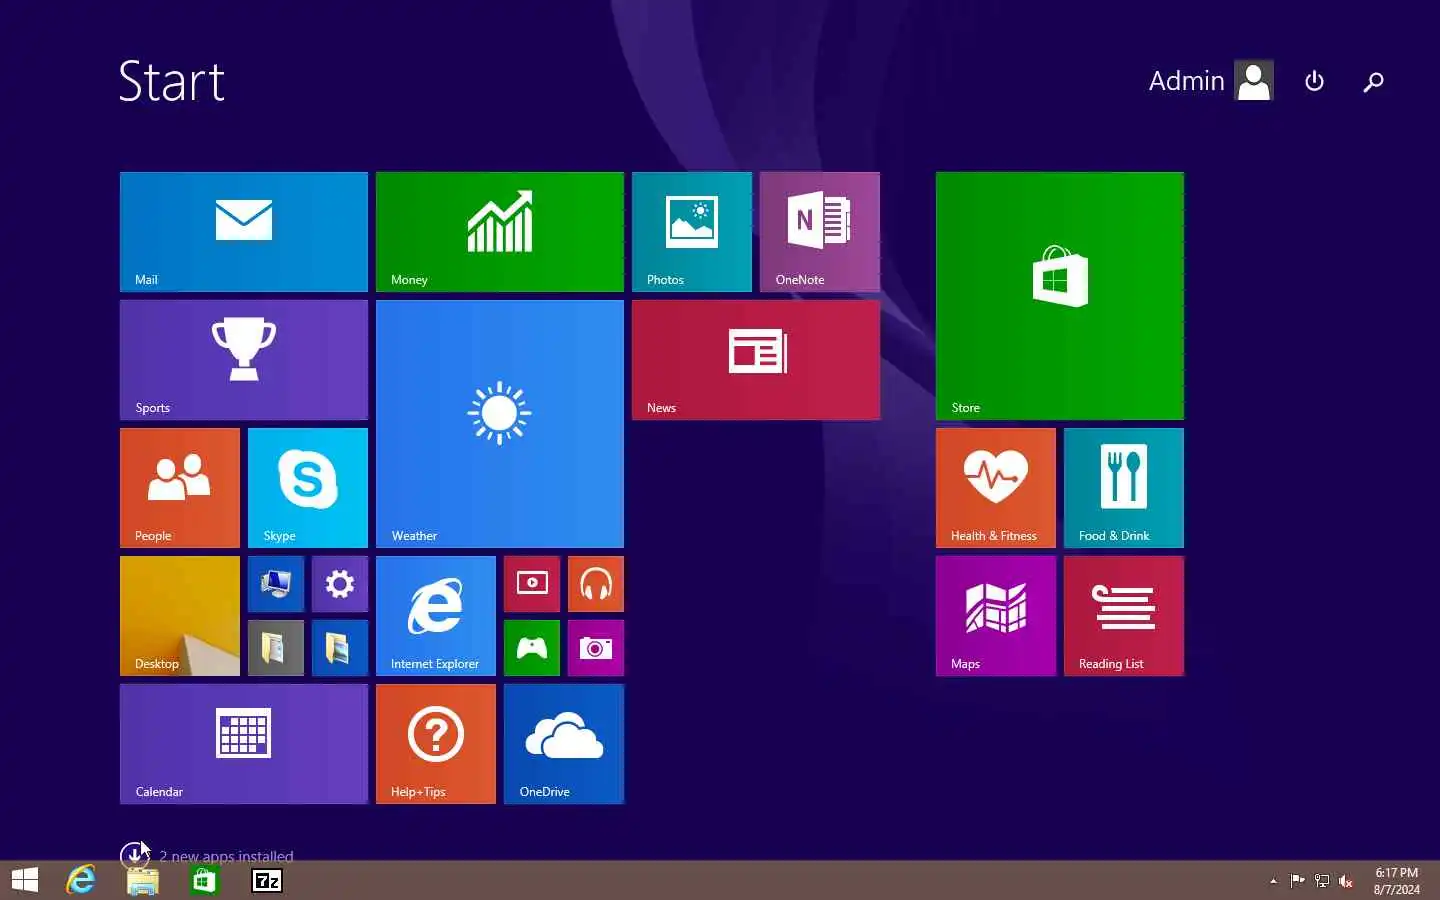Open the OneDrive tile

[x=564, y=744]
